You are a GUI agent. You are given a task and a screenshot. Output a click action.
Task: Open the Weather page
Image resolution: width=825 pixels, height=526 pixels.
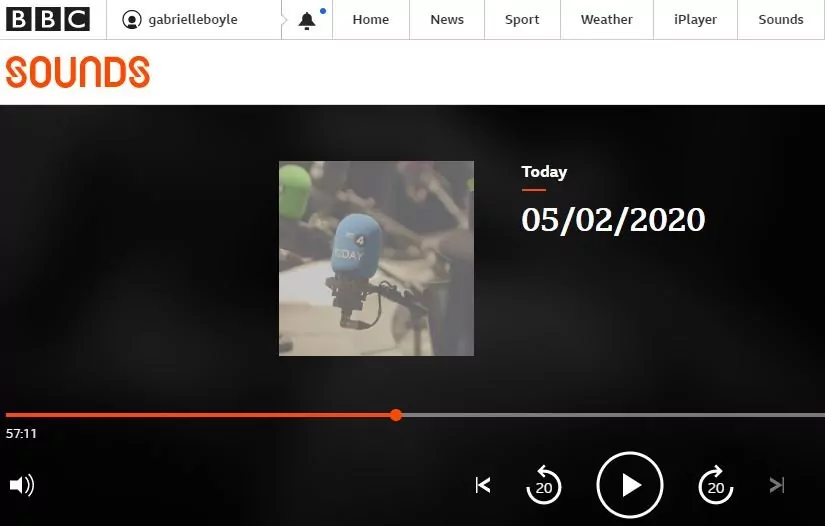click(x=607, y=20)
